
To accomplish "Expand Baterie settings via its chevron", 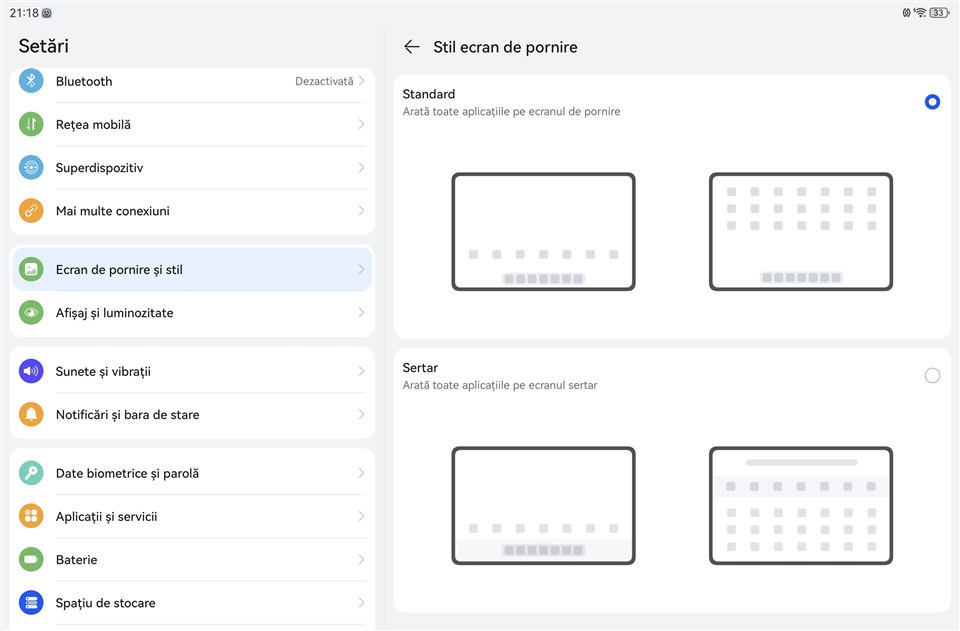I will coord(361,560).
